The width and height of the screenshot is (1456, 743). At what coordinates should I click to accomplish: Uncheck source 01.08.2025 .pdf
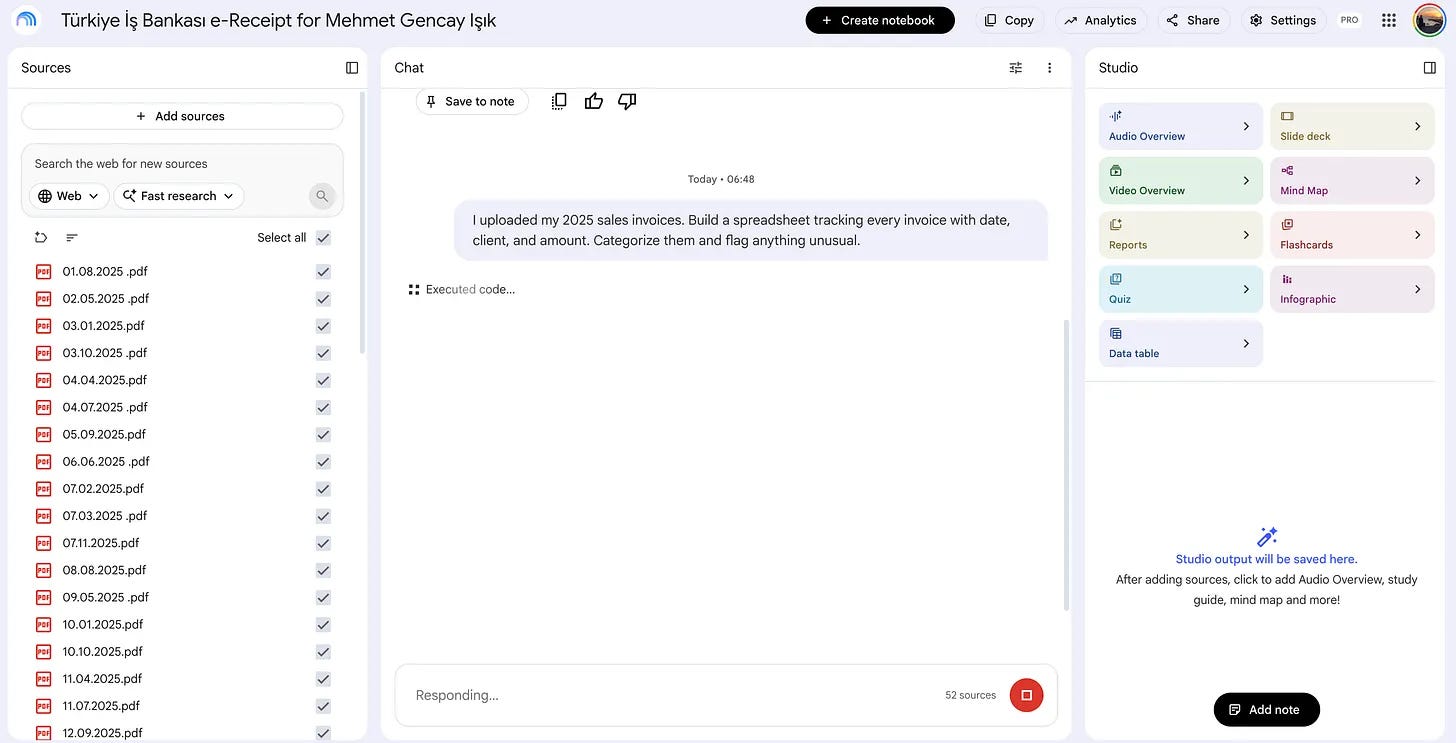[x=323, y=272]
